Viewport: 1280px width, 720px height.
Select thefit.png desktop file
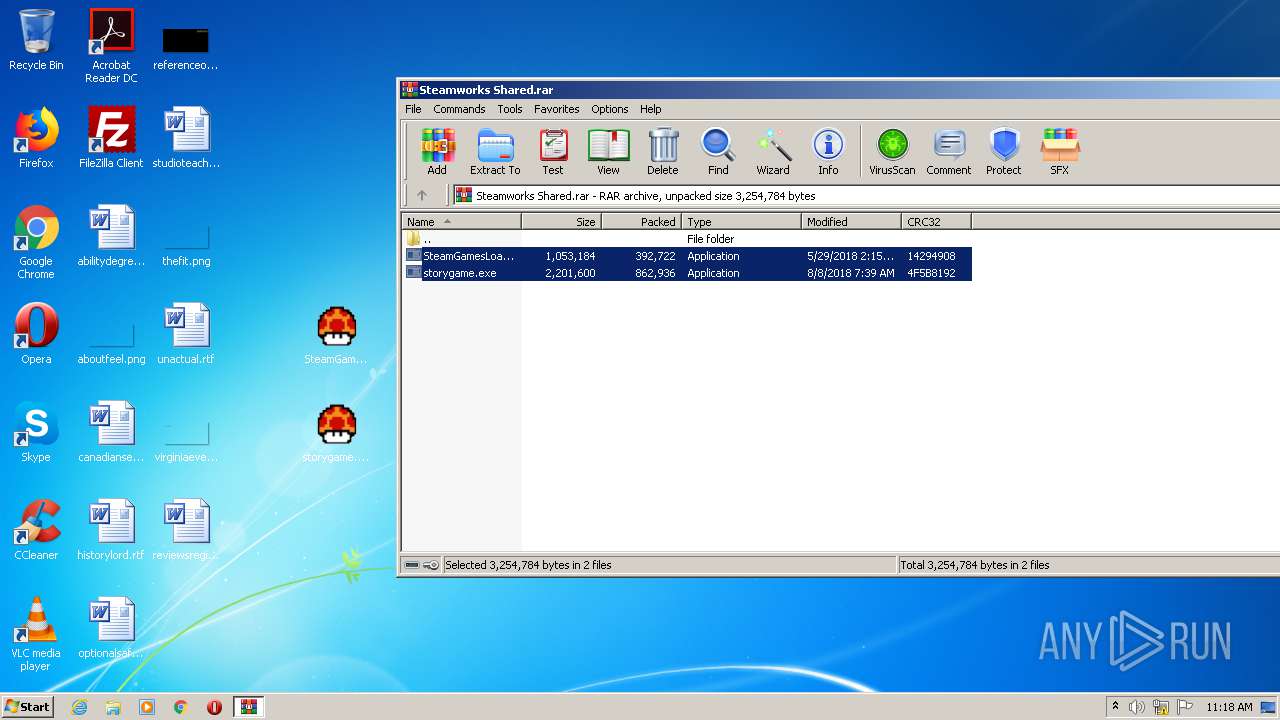click(186, 242)
